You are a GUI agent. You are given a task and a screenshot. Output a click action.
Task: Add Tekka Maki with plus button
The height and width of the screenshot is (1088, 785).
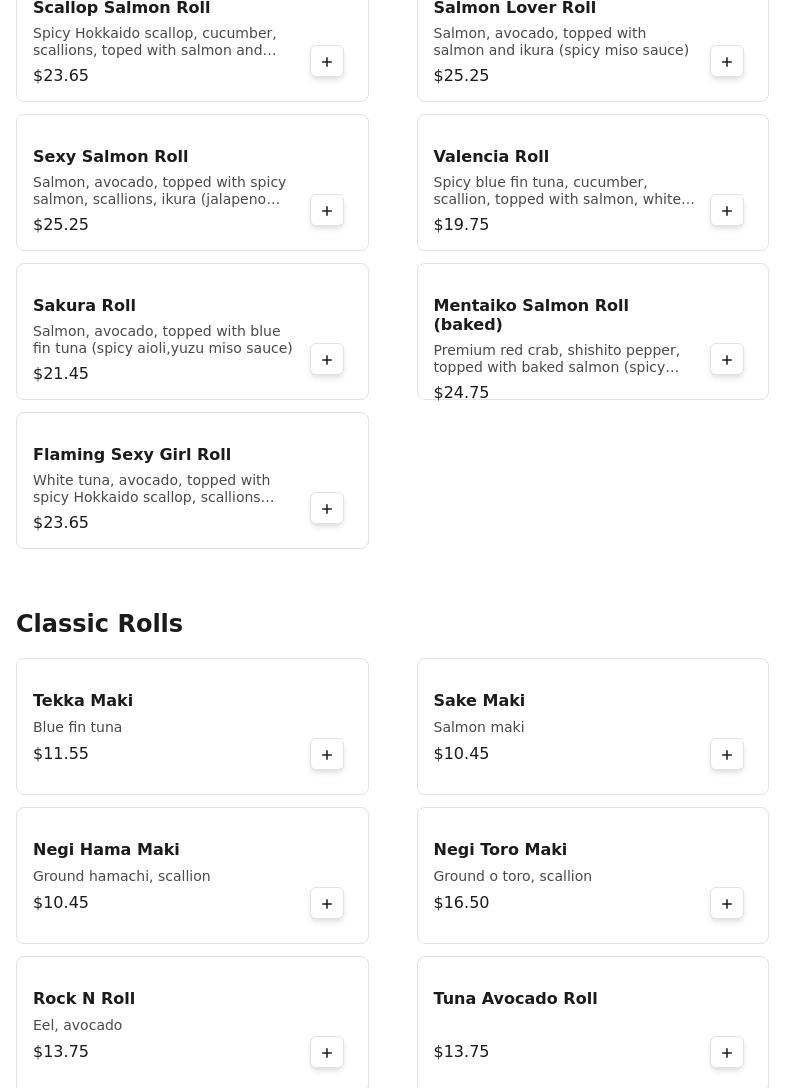pos(327,755)
